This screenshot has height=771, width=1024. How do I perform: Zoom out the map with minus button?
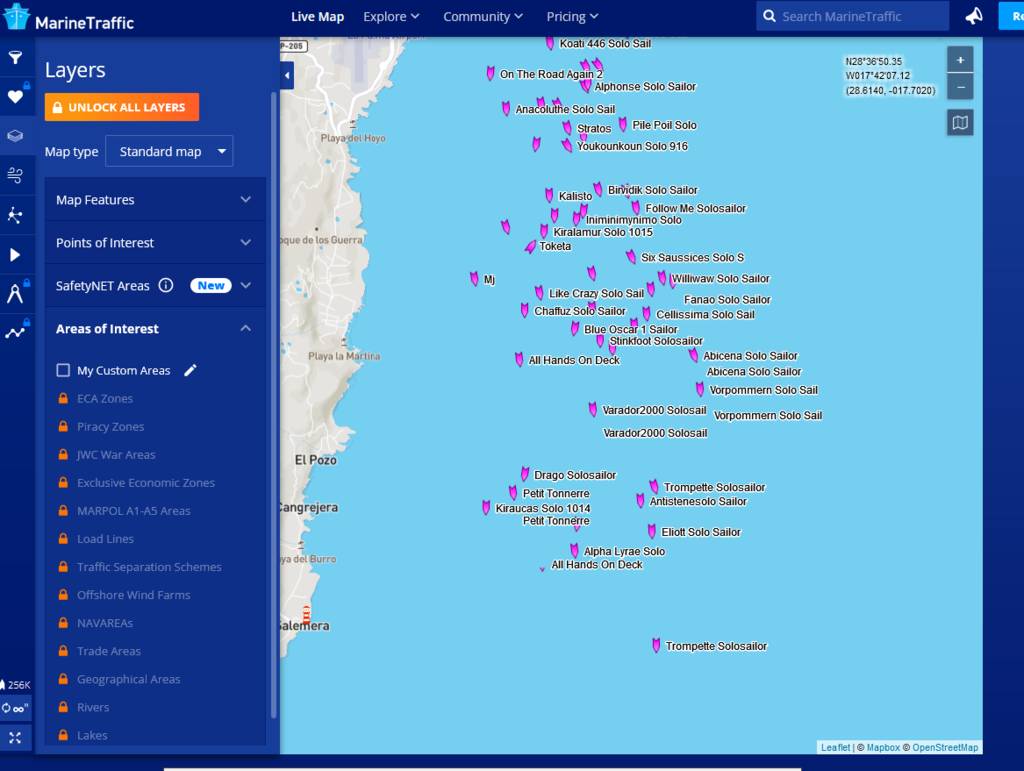point(960,87)
